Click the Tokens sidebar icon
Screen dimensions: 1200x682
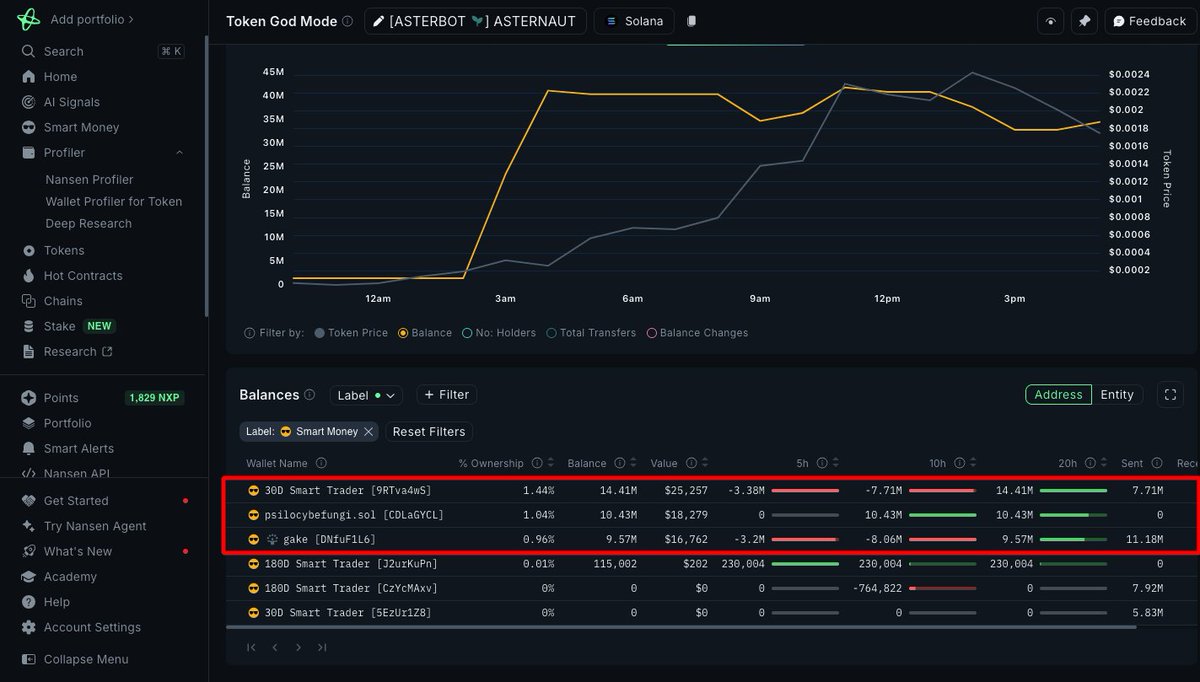pos(28,251)
